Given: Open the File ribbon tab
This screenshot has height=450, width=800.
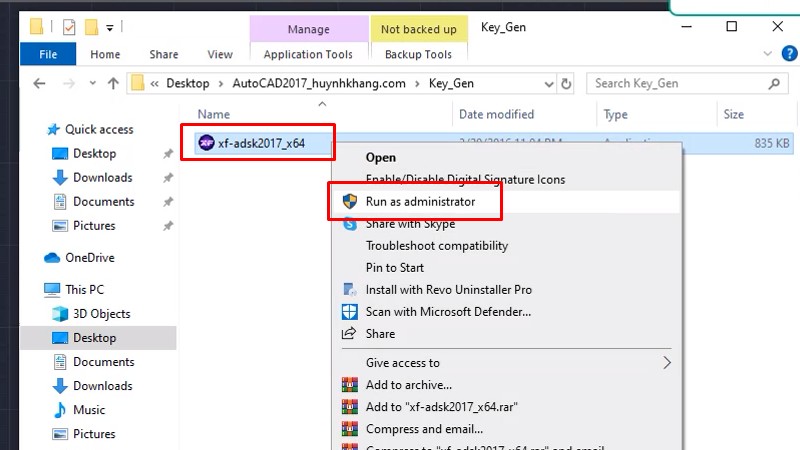Looking at the screenshot, I should point(46,55).
